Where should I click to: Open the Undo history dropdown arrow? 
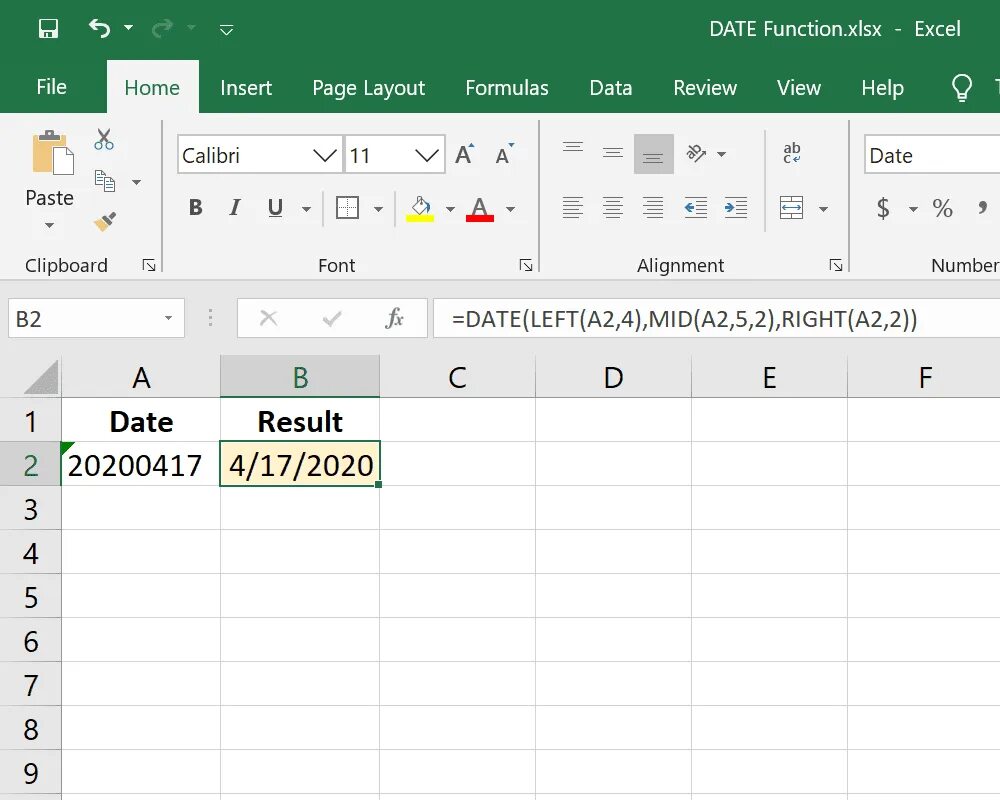[x=128, y=27]
